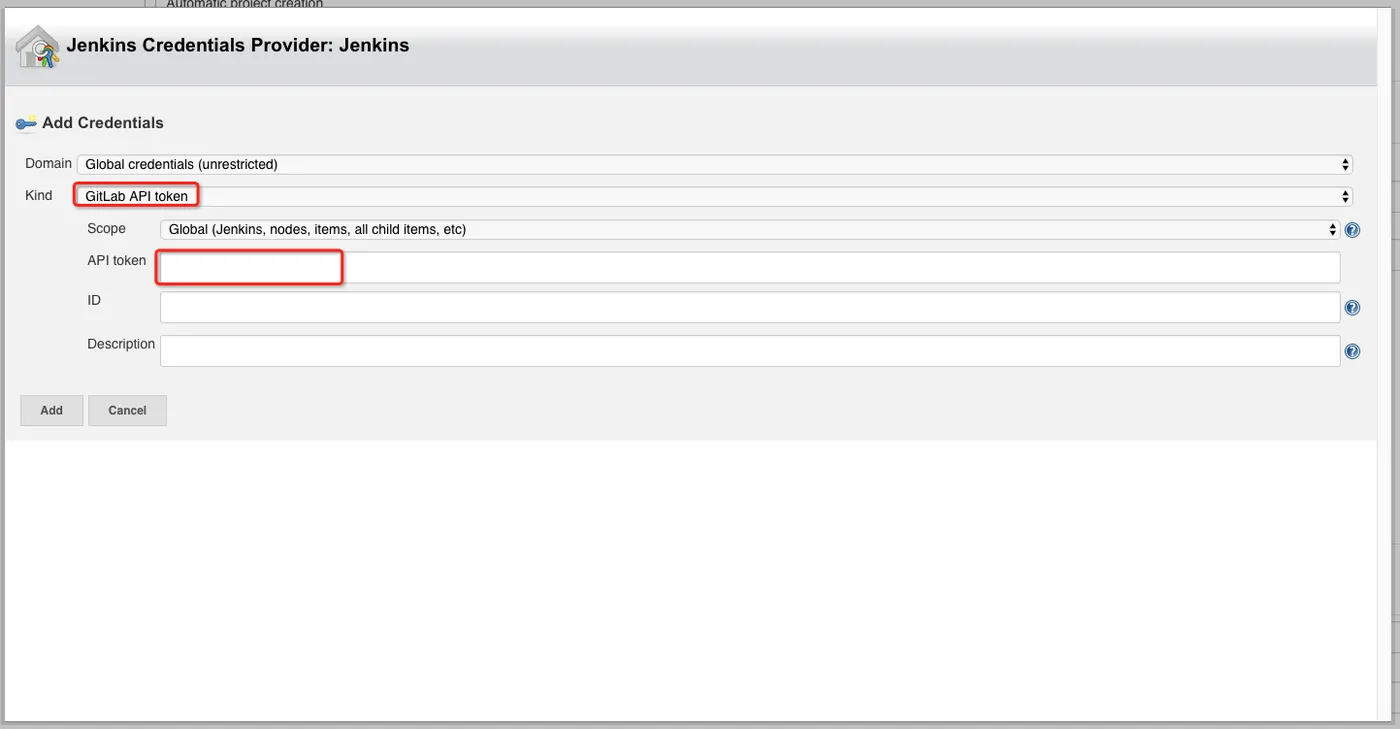Open help for the Description field
Viewport: 1400px width, 729px height.
[1352, 351]
